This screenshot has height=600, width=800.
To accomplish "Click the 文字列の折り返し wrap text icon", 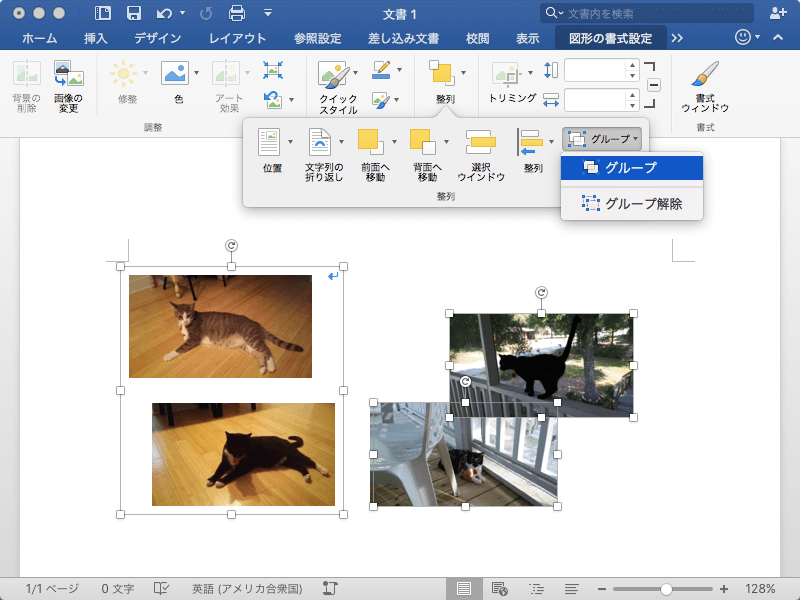I will pyautogui.click(x=320, y=142).
